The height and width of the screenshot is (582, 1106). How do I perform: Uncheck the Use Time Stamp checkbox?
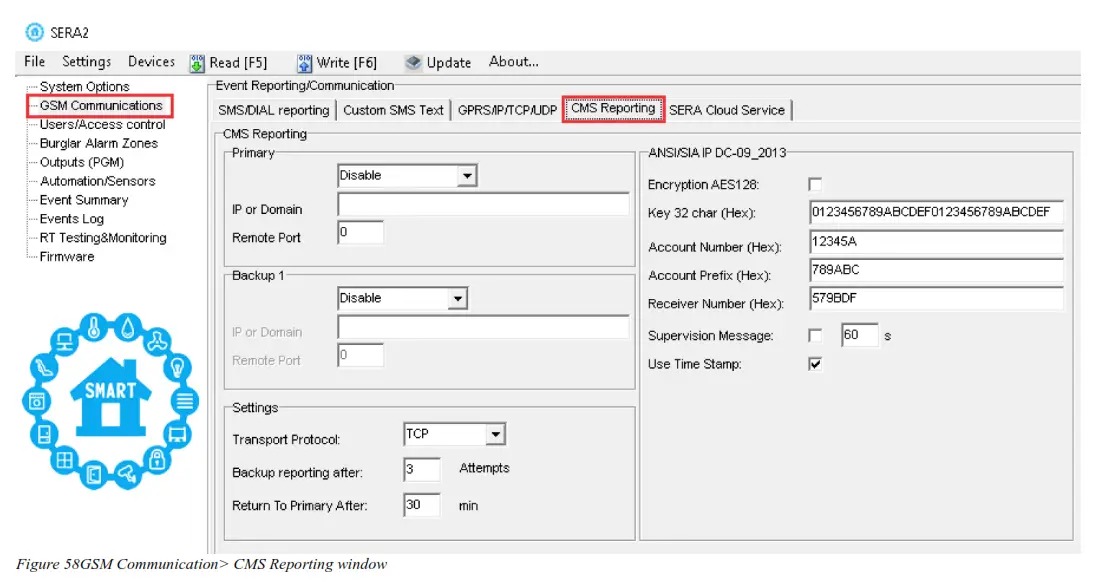pyautogui.click(x=815, y=364)
